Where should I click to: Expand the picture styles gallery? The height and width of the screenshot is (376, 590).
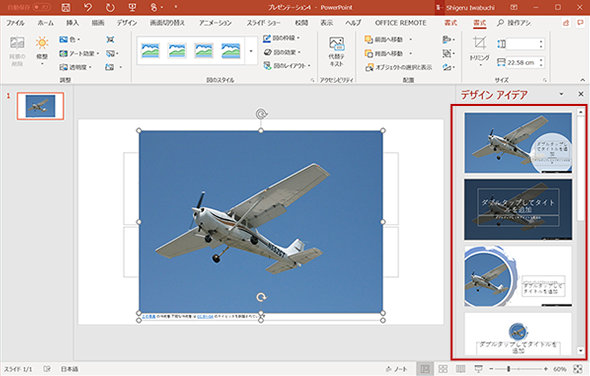tap(251, 51)
